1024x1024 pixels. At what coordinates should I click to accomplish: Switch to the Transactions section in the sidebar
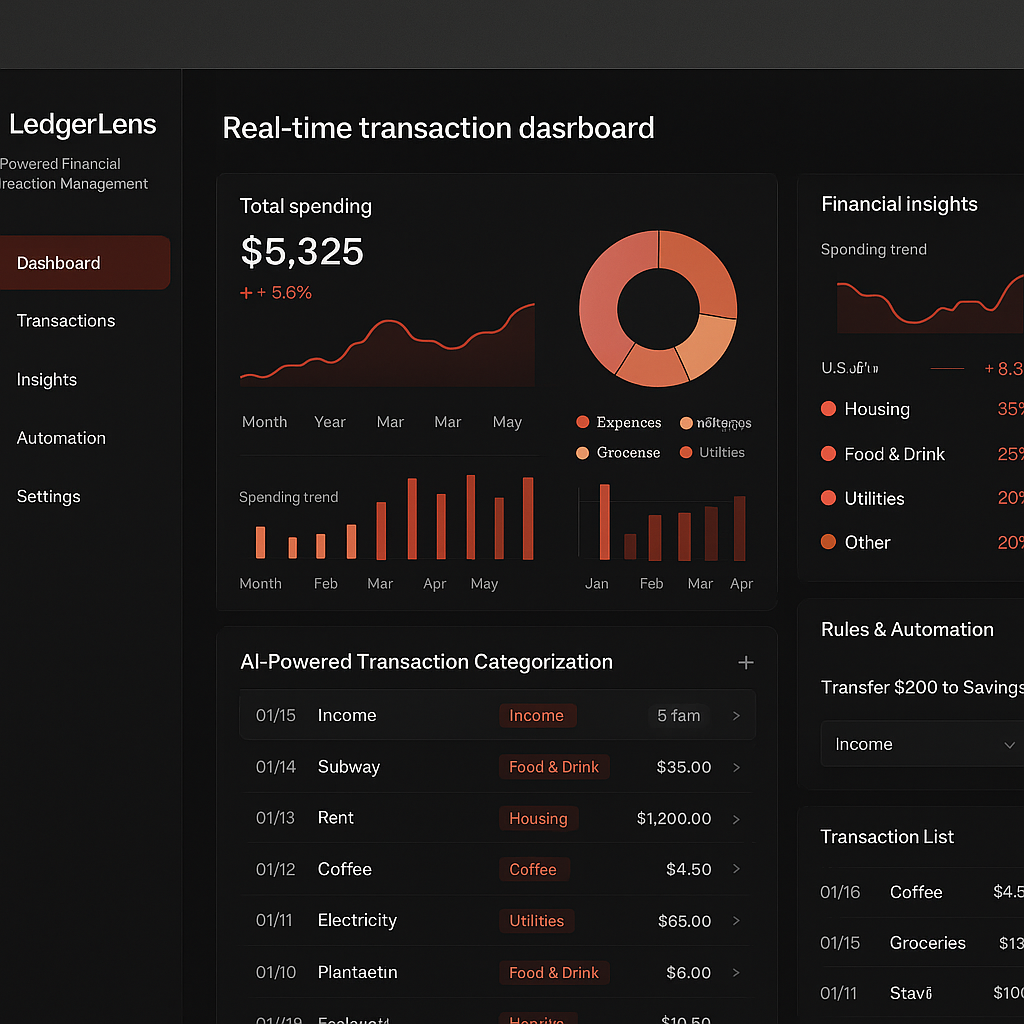[x=66, y=321]
